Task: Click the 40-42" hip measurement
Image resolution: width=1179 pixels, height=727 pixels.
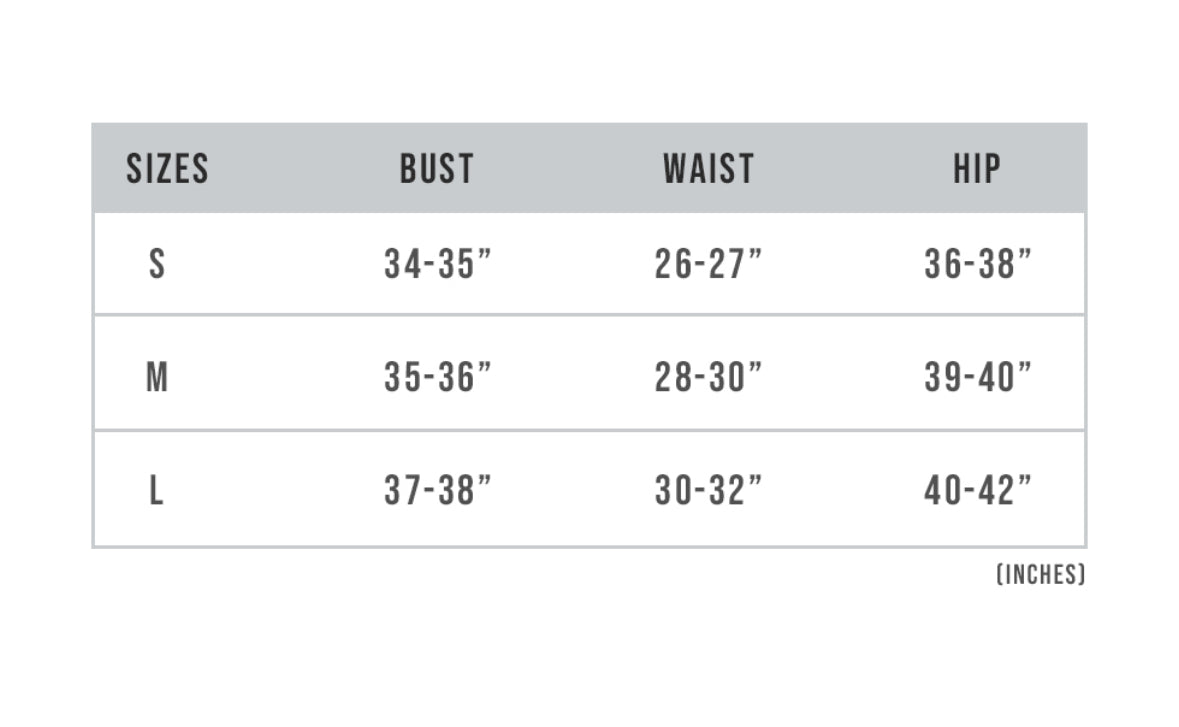Action: tap(978, 491)
